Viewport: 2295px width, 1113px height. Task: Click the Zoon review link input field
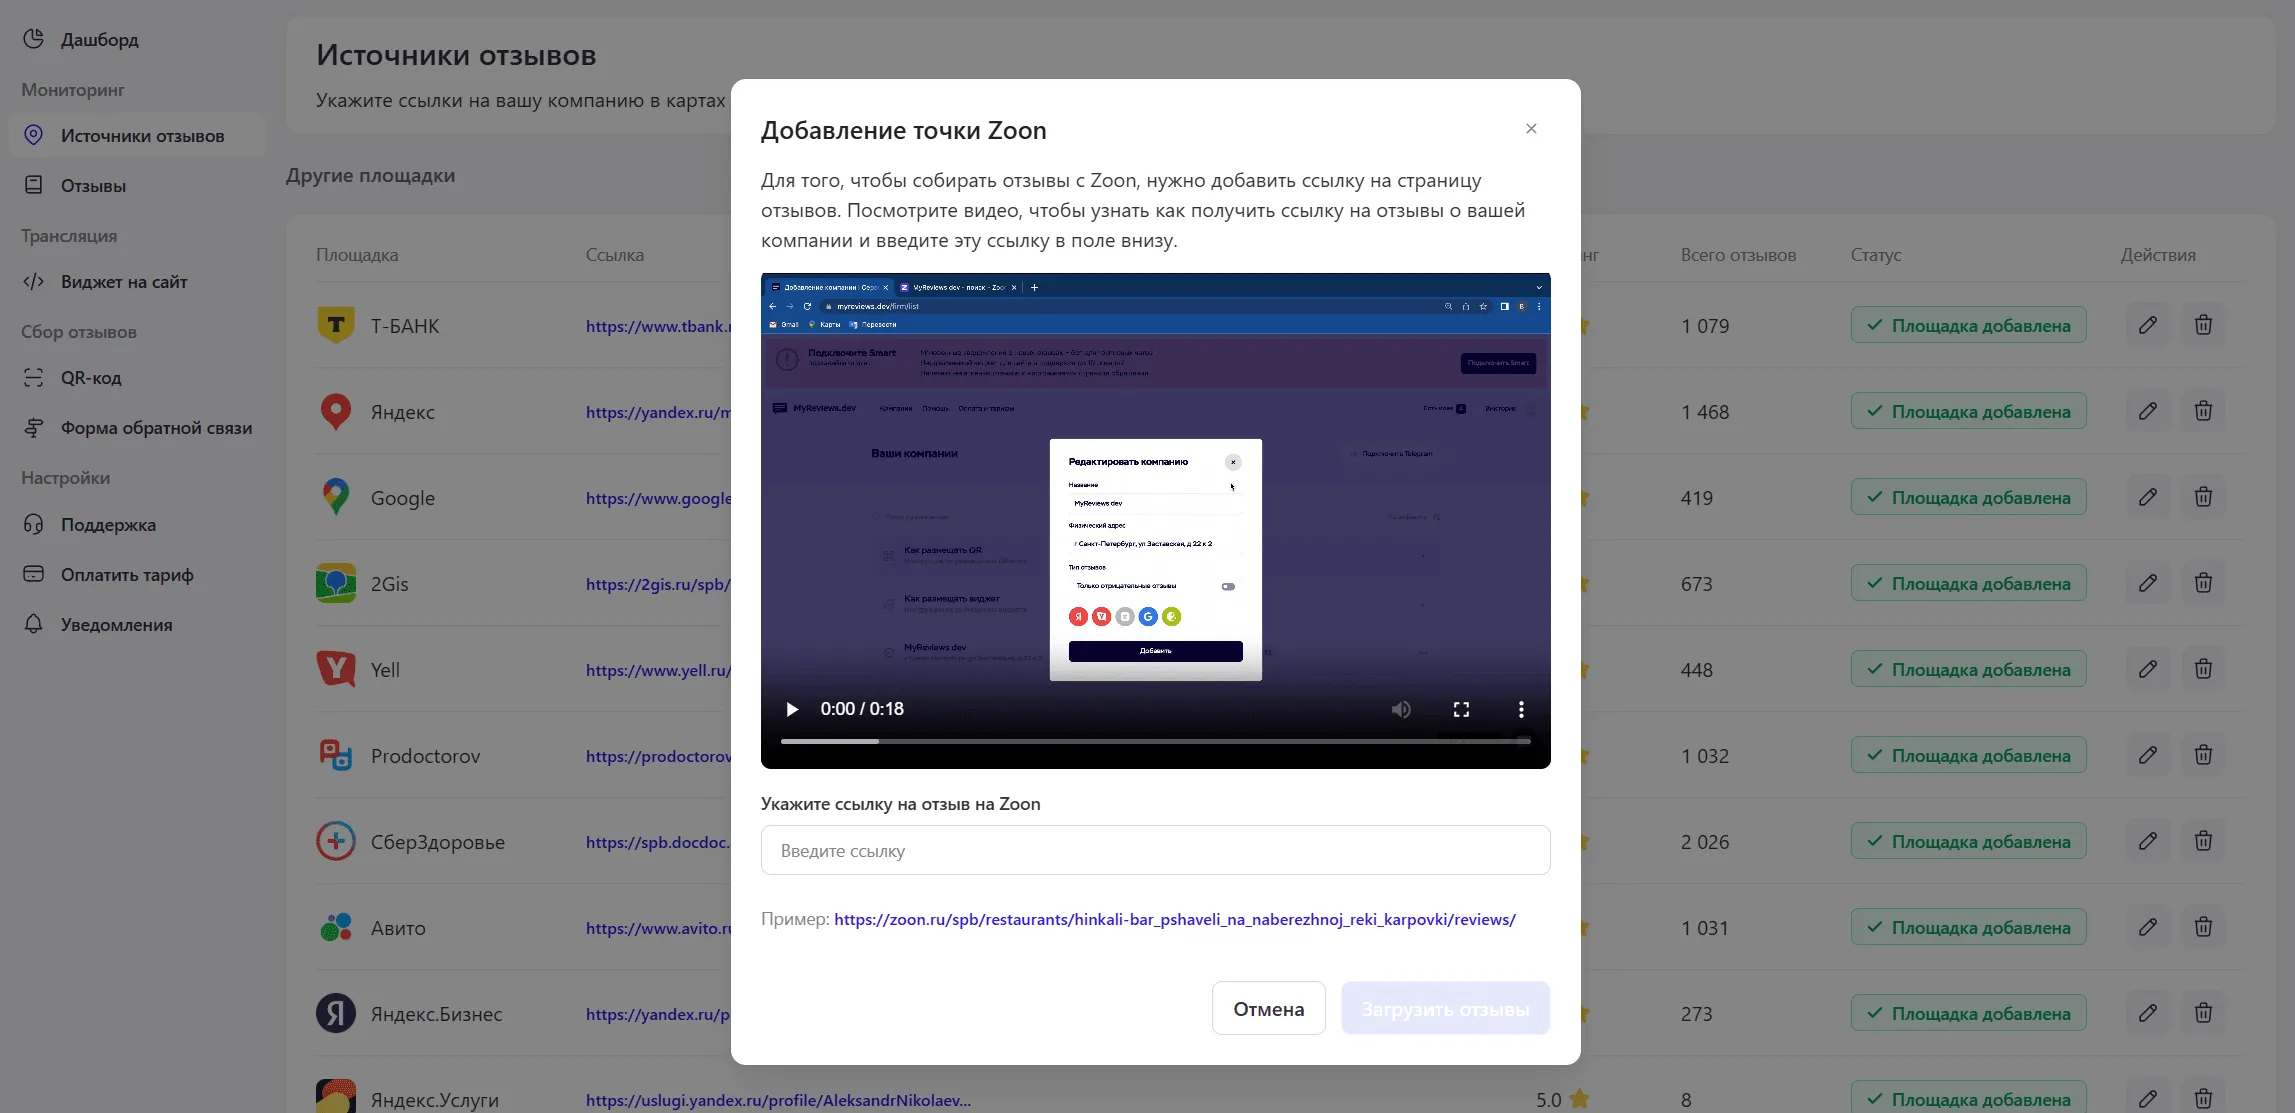(x=1155, y=850)
